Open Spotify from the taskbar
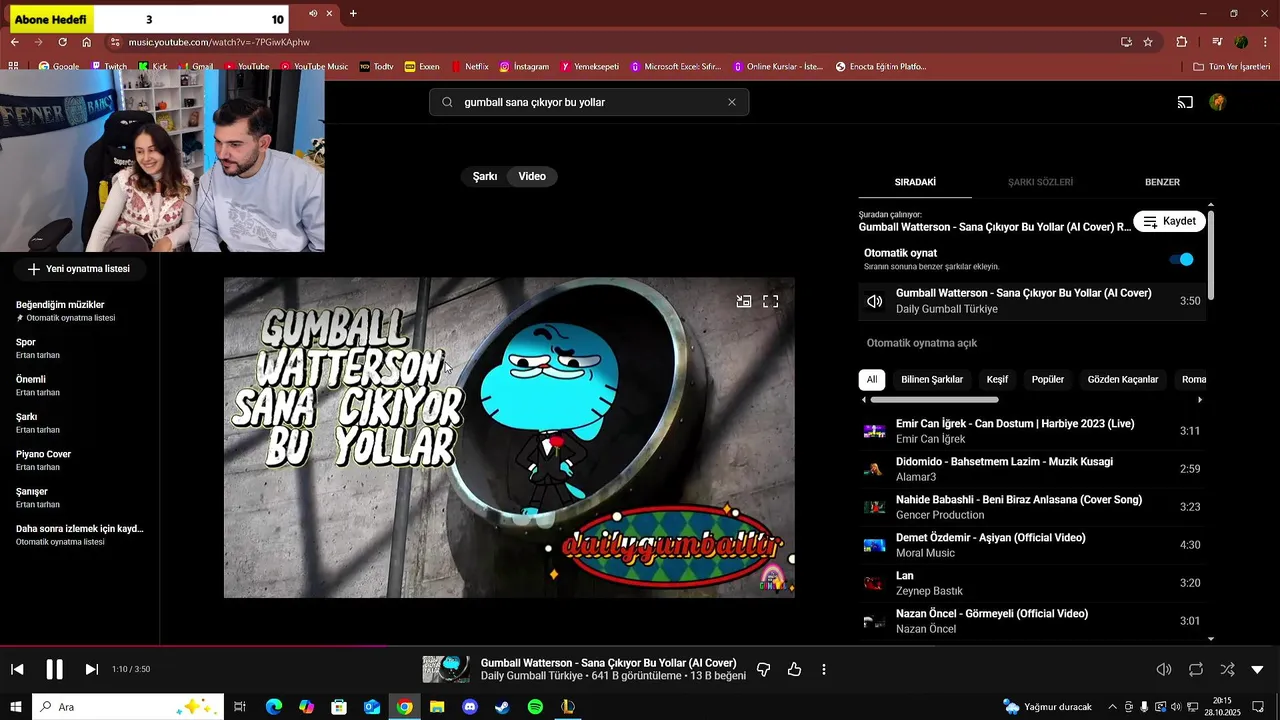The image size is (1280, 720). point(535,707)
